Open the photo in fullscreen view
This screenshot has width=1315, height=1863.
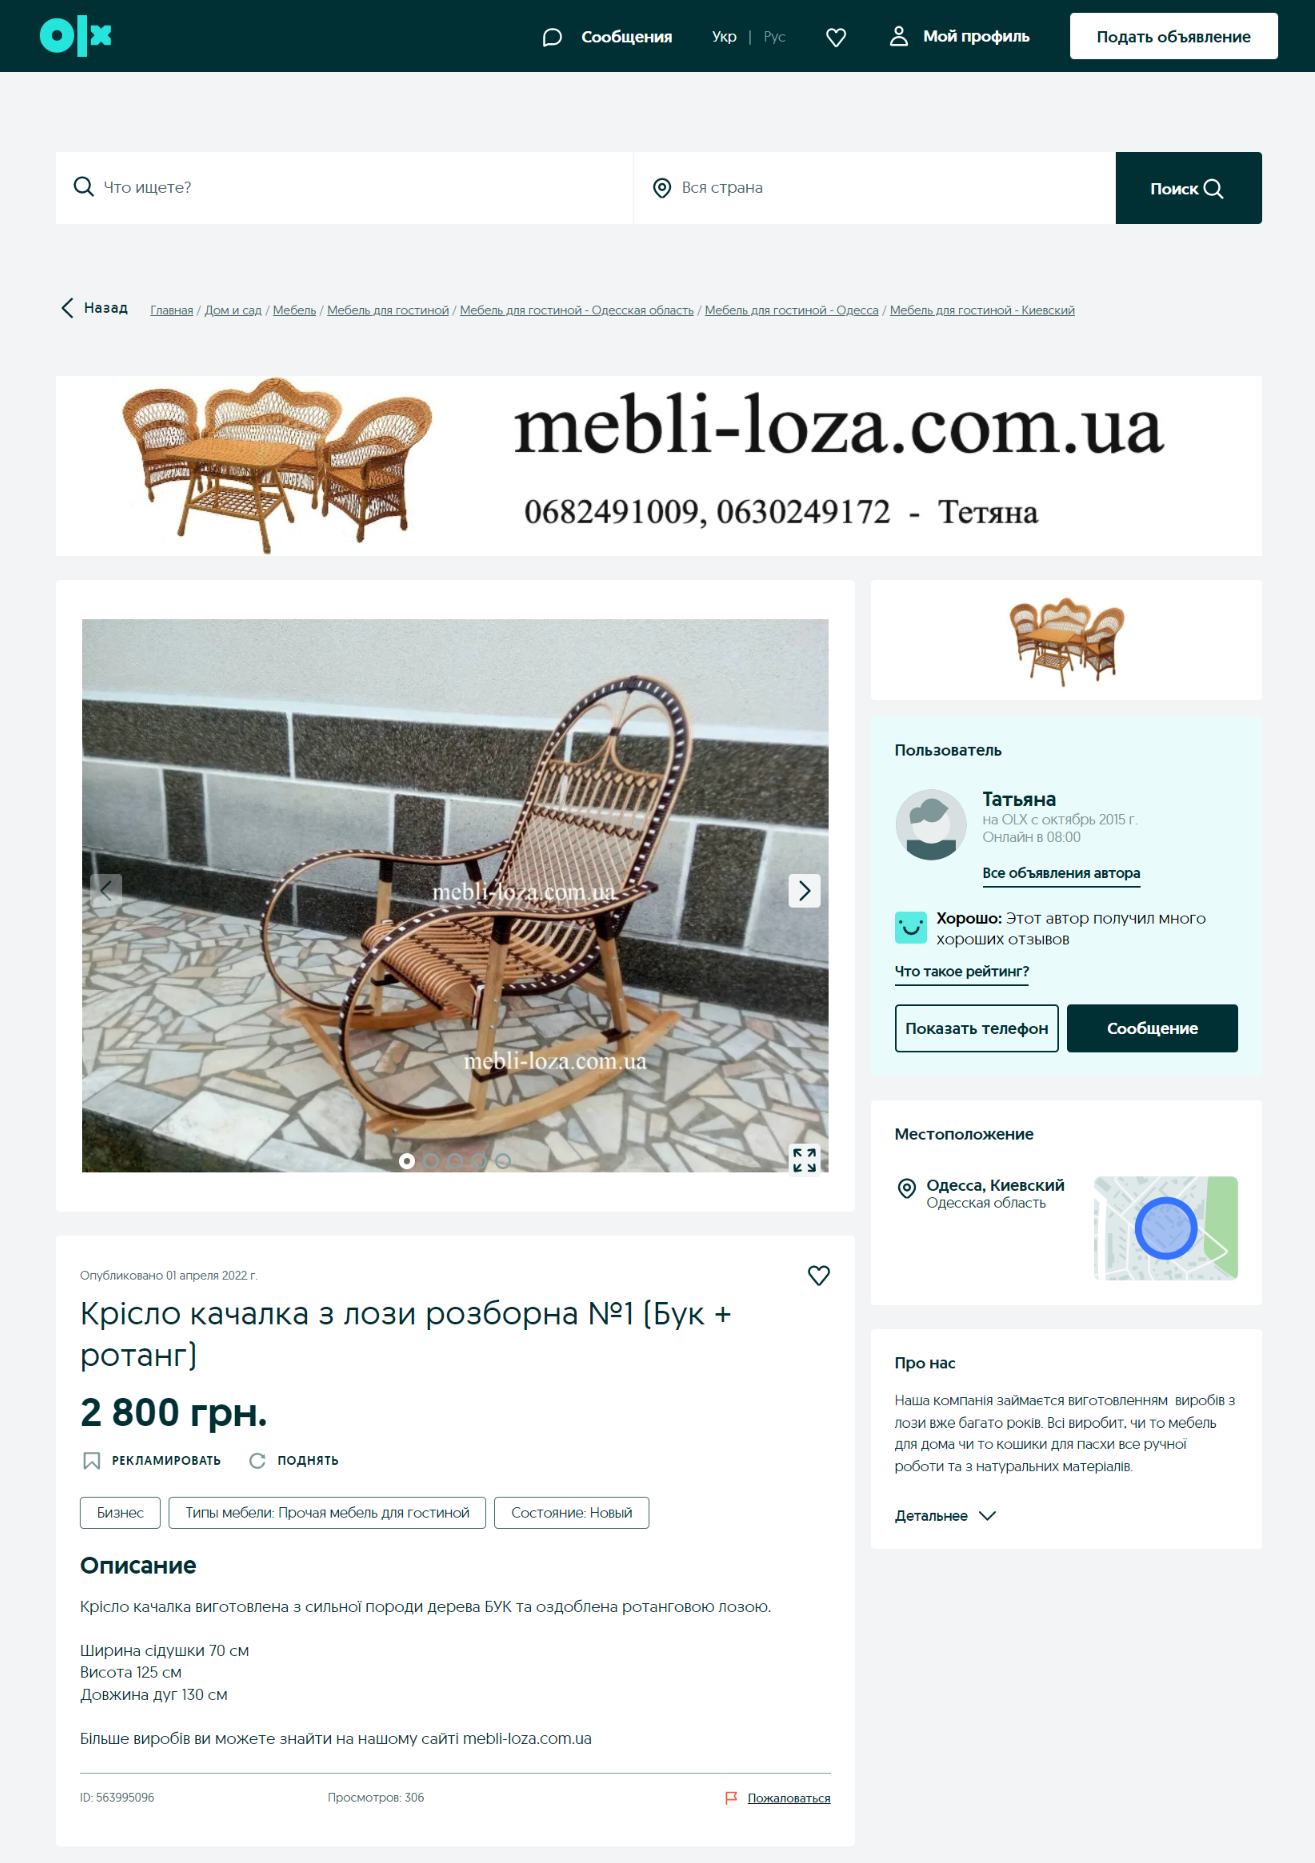(804, 1159)
